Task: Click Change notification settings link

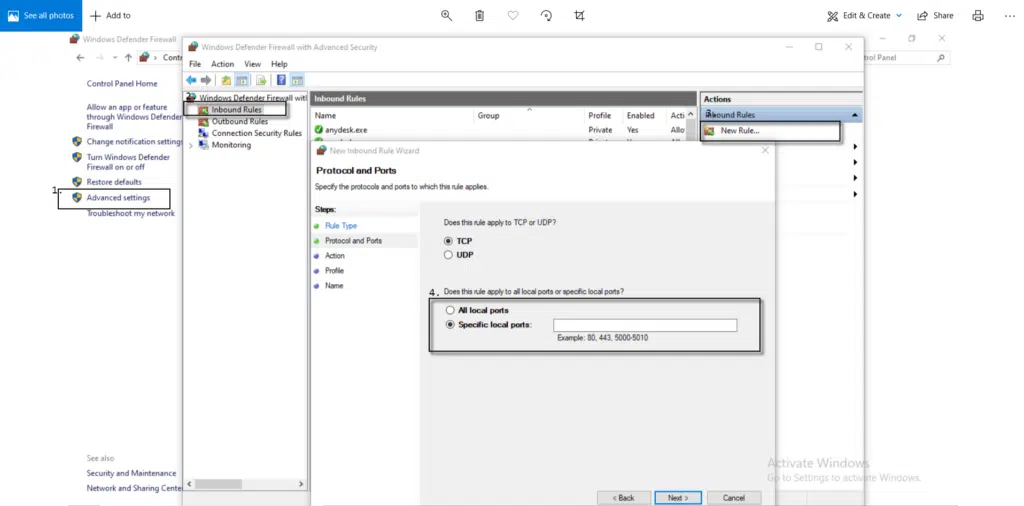Action: point(135,142)
